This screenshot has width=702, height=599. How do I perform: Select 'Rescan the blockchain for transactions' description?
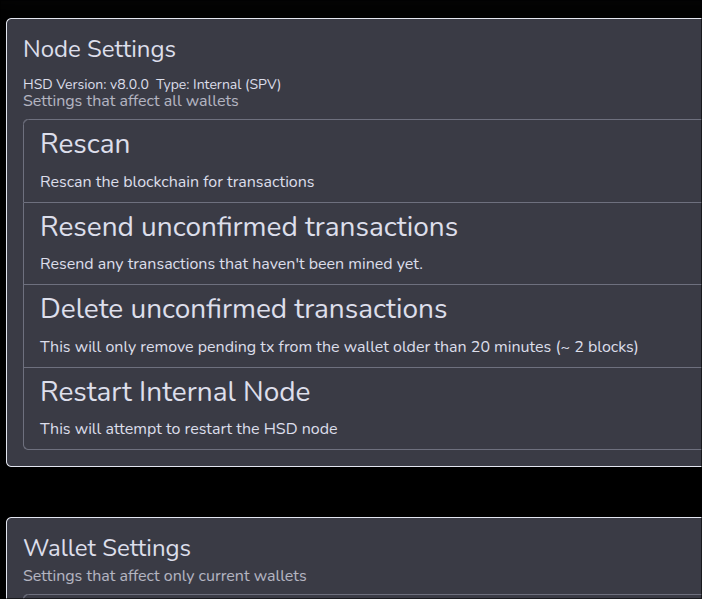177,182
